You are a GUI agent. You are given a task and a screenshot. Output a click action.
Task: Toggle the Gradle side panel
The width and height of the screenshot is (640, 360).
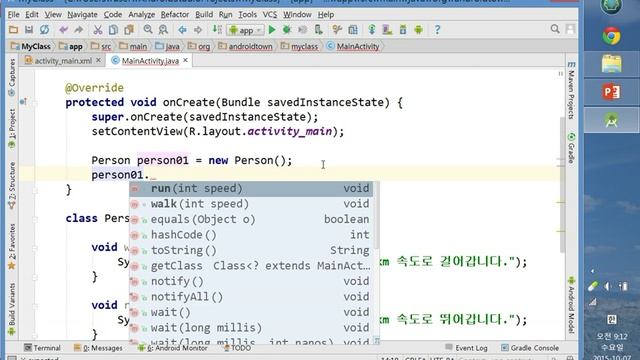pos(572,148)
